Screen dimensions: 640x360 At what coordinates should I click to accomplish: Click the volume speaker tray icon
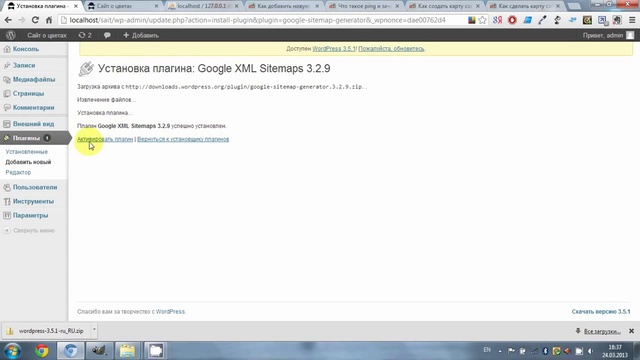590,351
